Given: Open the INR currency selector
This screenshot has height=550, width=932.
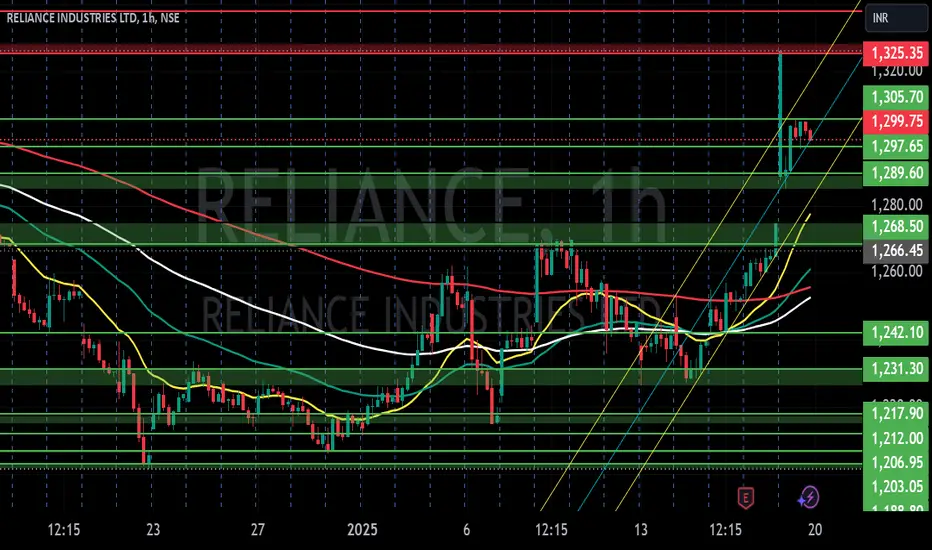Looking at the screenshot, I should pyautogui.click(x=896, y=18).
